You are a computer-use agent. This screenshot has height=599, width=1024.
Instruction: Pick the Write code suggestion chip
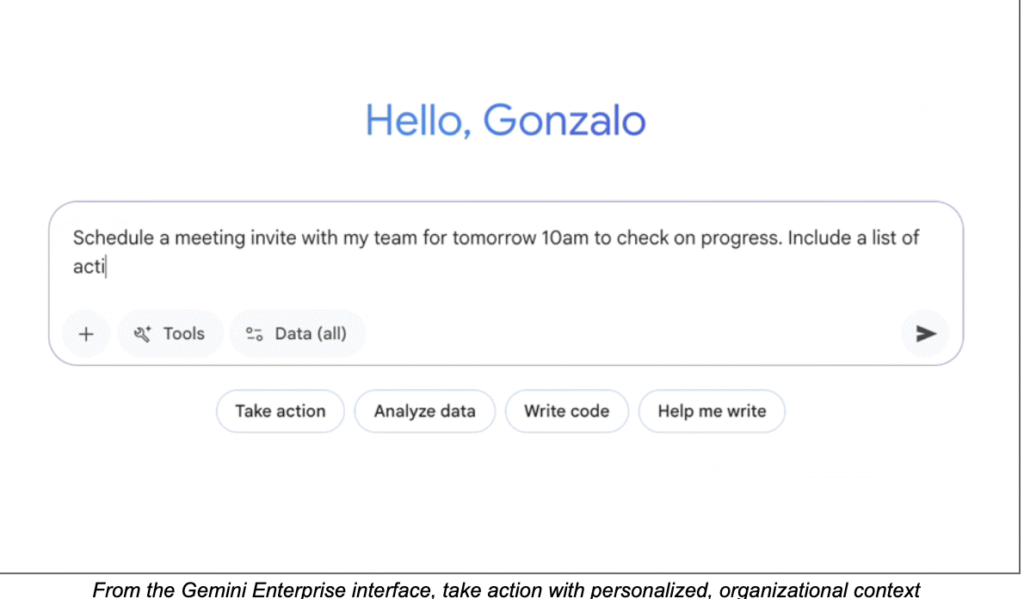coord(566,411)
